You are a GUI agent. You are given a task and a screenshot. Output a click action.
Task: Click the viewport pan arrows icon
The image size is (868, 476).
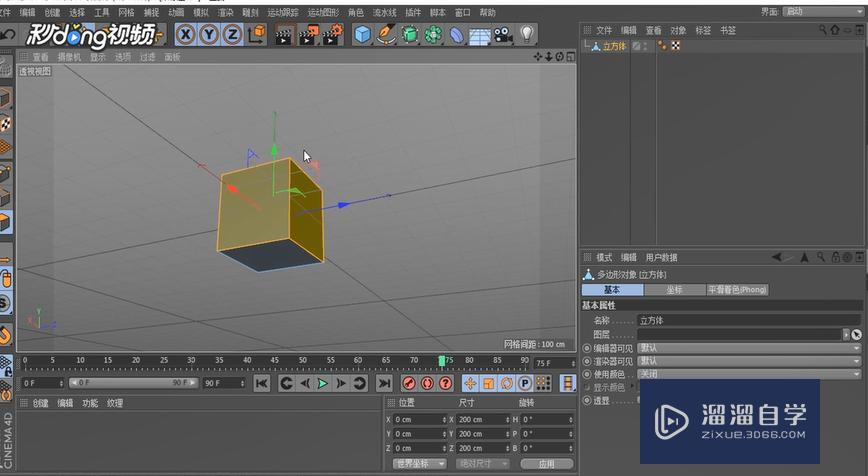point(538,56)
